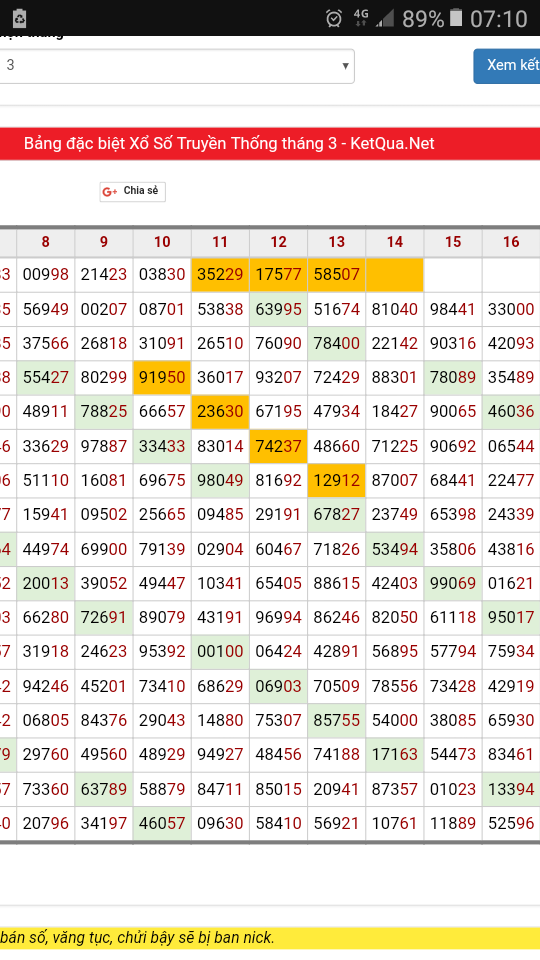Image resolution: width=540 pixels, height=960 pixels.
Task: Tap the cell 33000
Action: point(511,309)
